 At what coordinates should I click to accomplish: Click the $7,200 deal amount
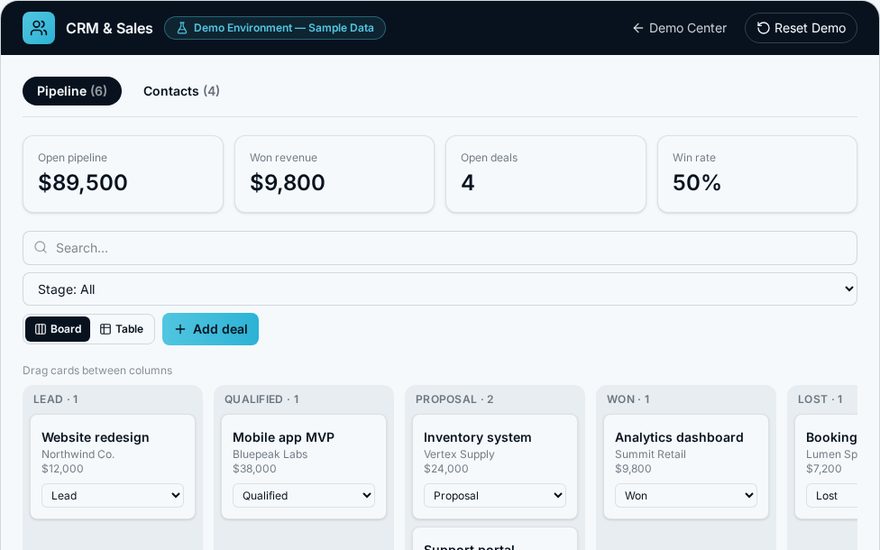tap(824, 469)
